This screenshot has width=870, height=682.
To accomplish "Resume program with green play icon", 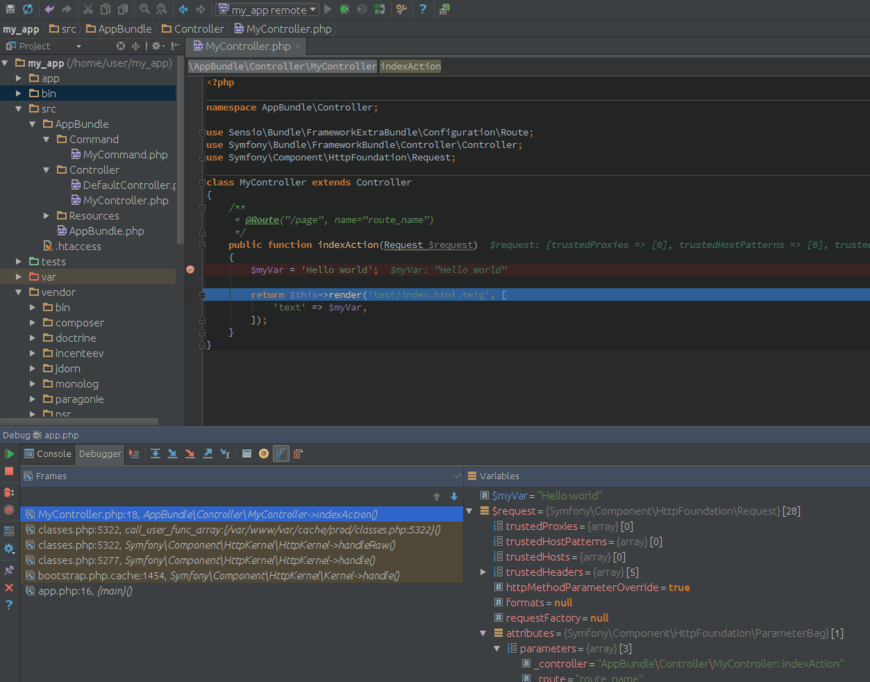I will 9,454.
